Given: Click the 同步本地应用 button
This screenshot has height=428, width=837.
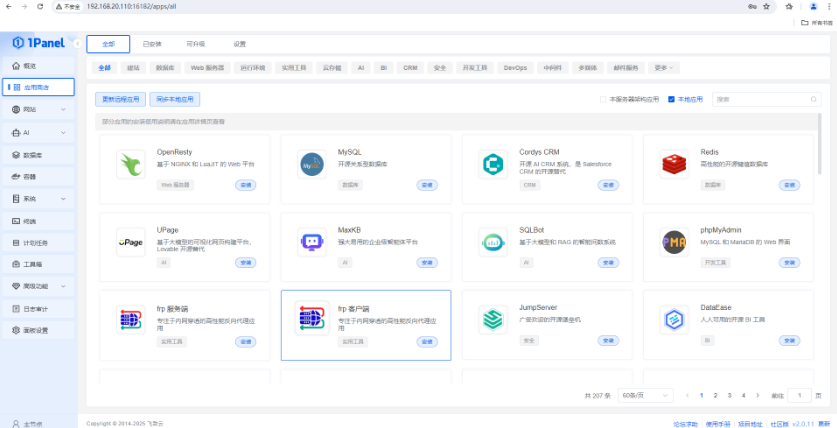Looking at the screenshot, I should [x=175, y=100].
